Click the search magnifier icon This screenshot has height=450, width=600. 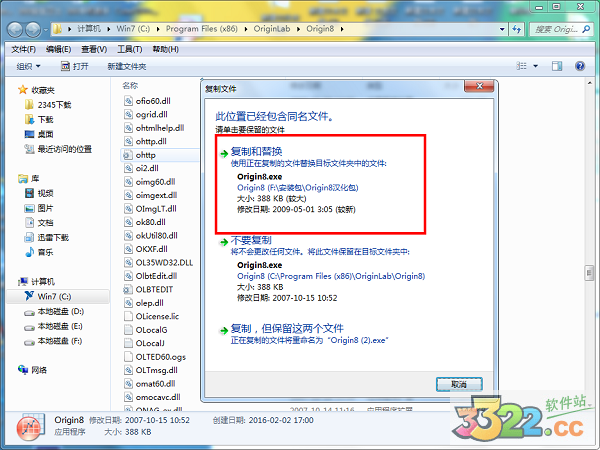pyautogui.click(x=586, y=29)
